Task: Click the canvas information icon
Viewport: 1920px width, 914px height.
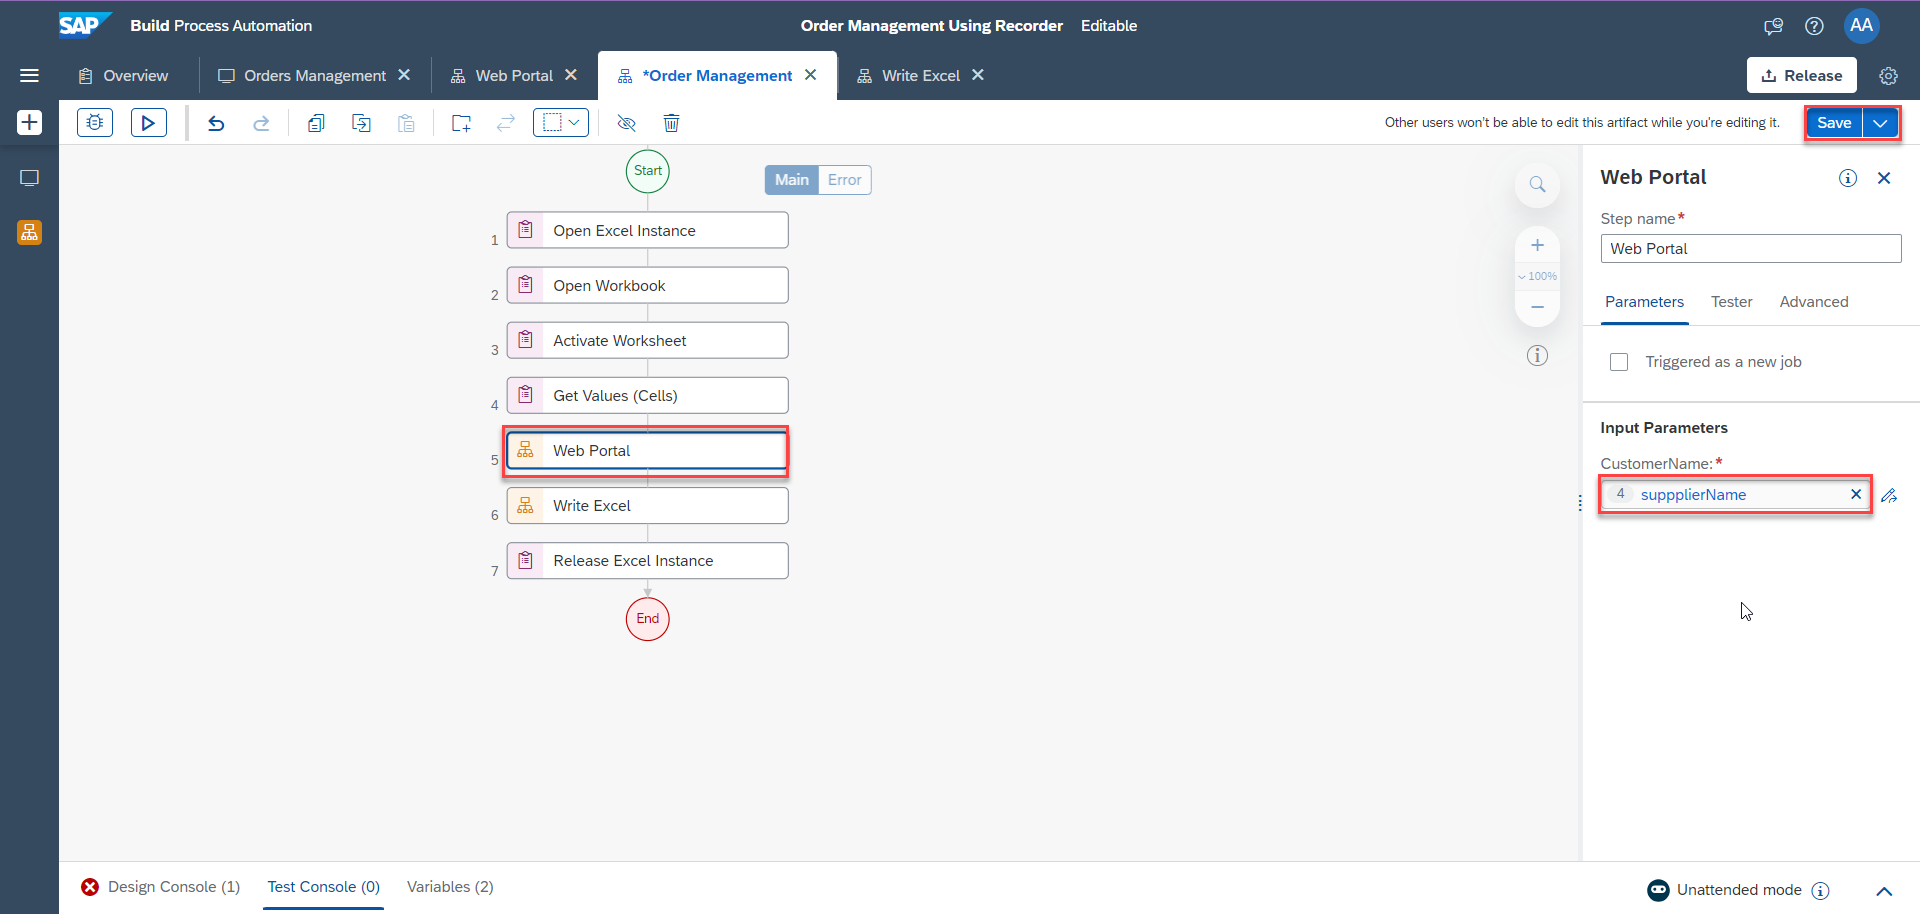Action: [x=1537, y=356]
